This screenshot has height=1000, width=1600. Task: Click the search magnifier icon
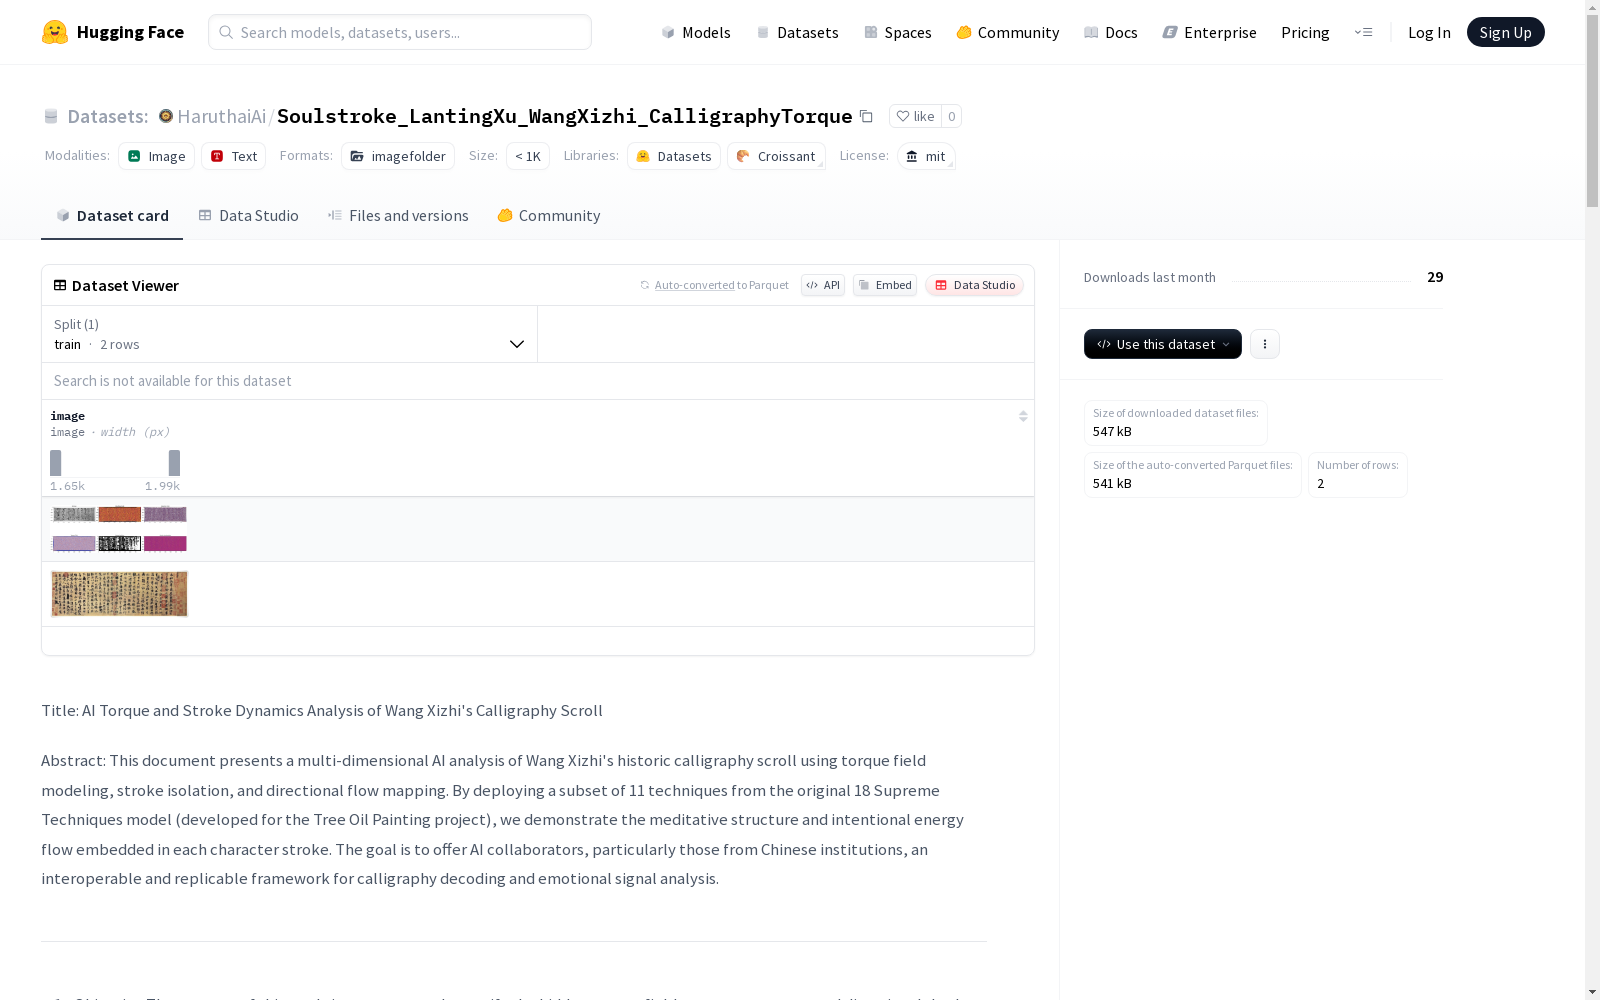coord(226,32)
